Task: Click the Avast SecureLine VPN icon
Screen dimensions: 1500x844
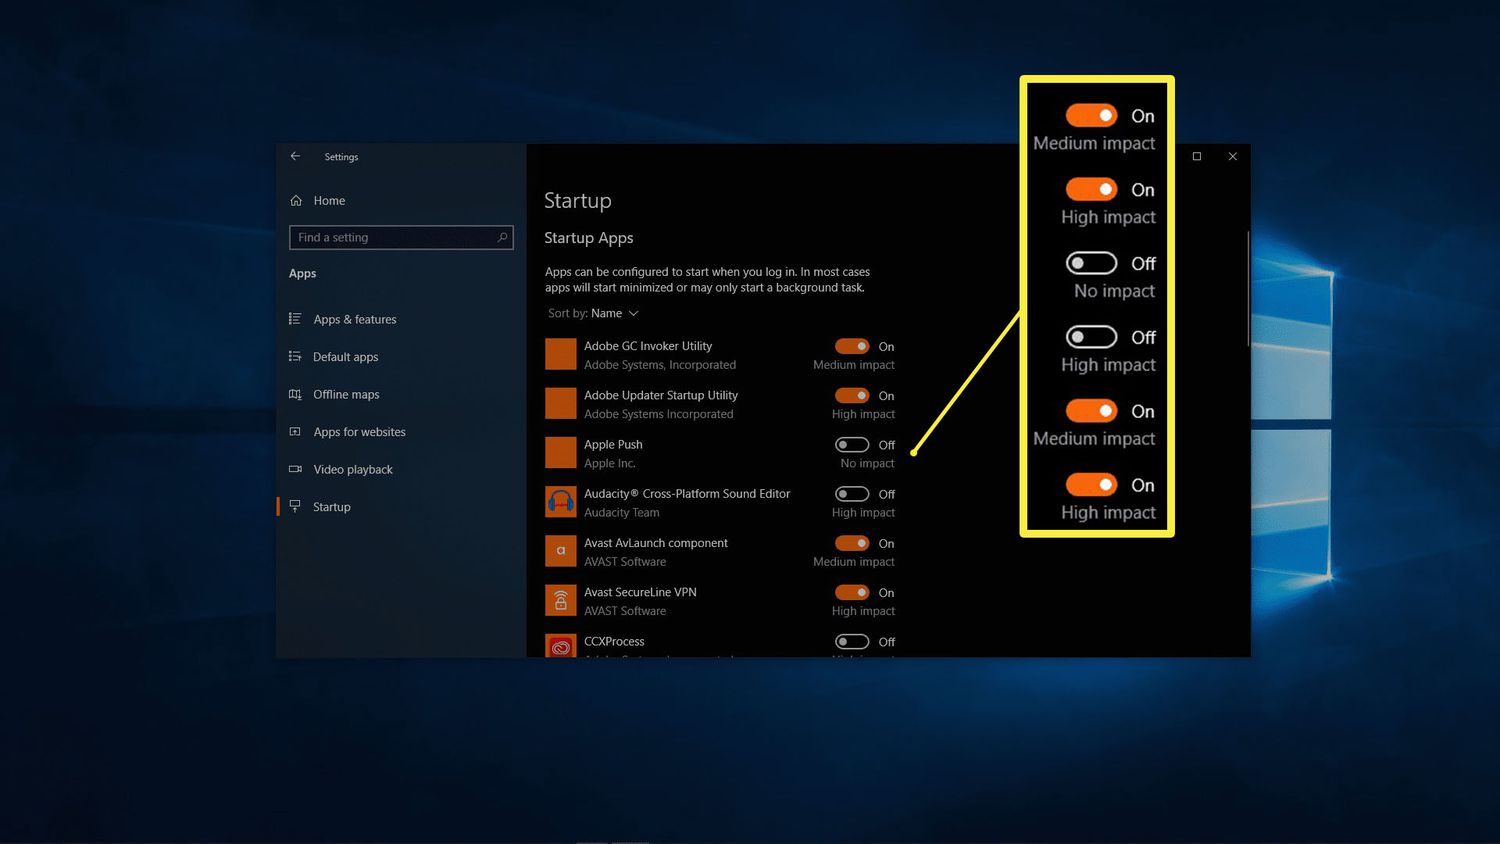Action: (560, 600)
